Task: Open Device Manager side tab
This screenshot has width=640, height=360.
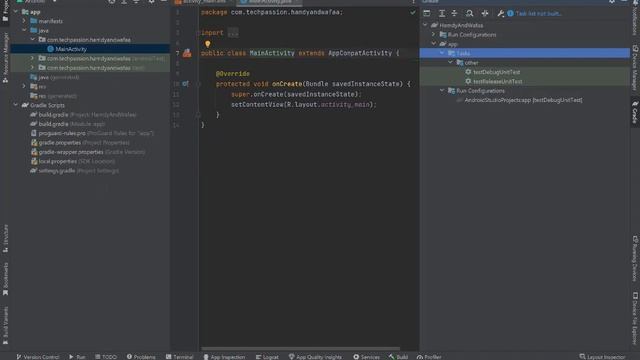Action: [x=635, y=67]
